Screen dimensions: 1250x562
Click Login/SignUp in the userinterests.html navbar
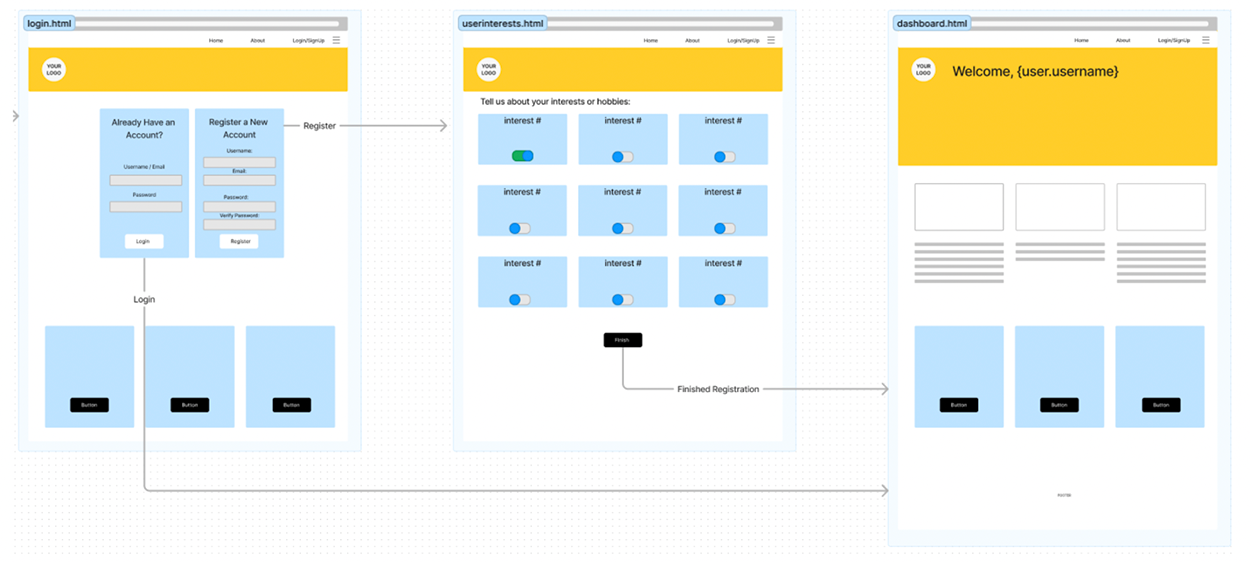tap(743, 41)
